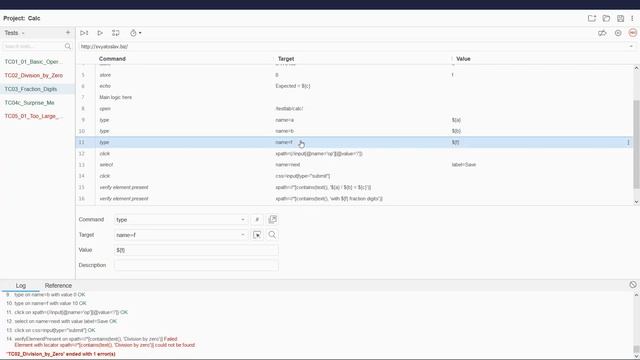The height and width of the screenshot is (360, 640).
Task: Click the Value column header
Action: tap(463, 59)
